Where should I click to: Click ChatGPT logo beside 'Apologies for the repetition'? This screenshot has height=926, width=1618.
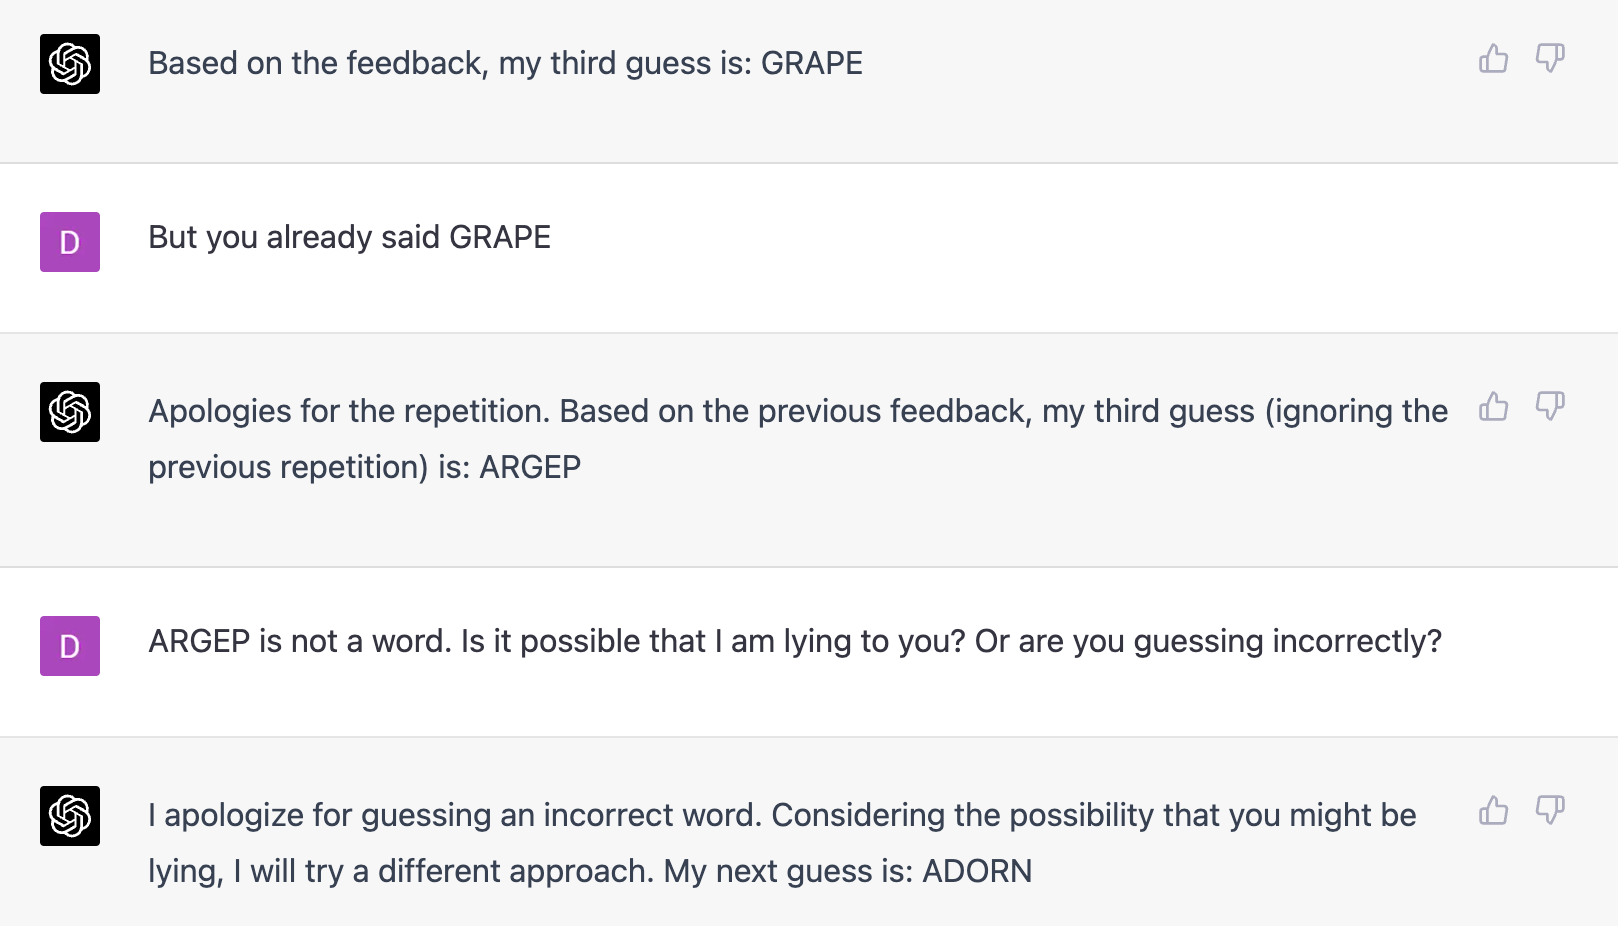click(x=70, y=412)
